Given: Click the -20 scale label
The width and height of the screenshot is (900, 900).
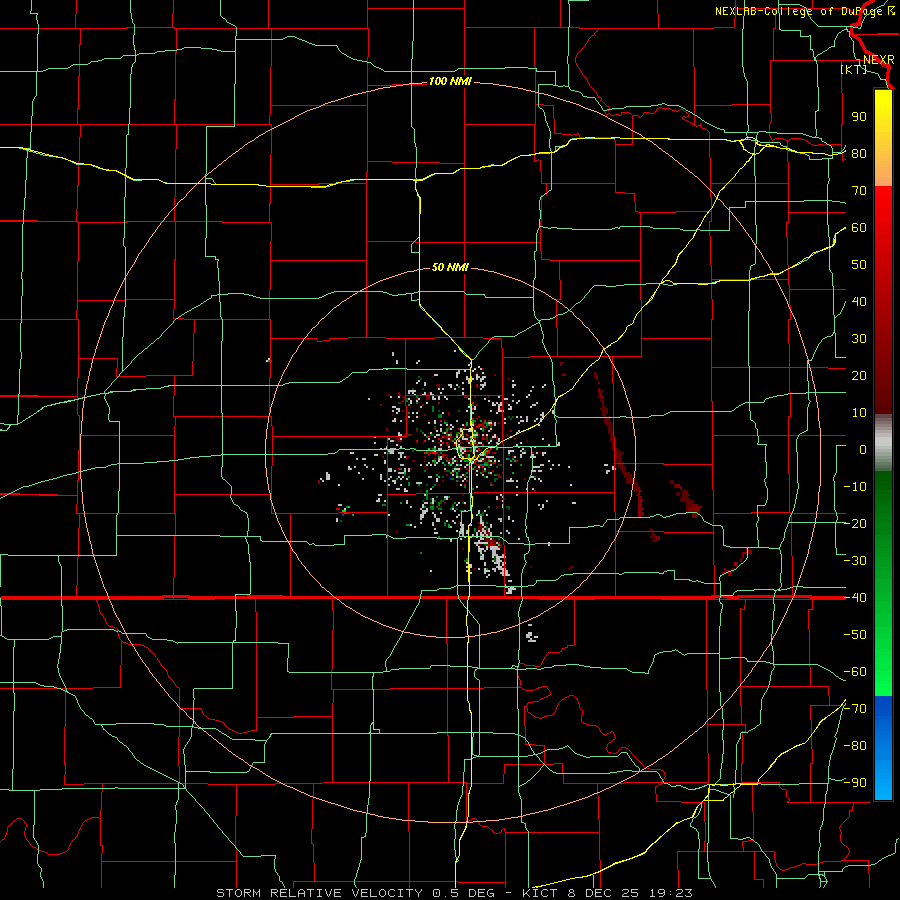Looking at the screenshot, I should (855, 524).
